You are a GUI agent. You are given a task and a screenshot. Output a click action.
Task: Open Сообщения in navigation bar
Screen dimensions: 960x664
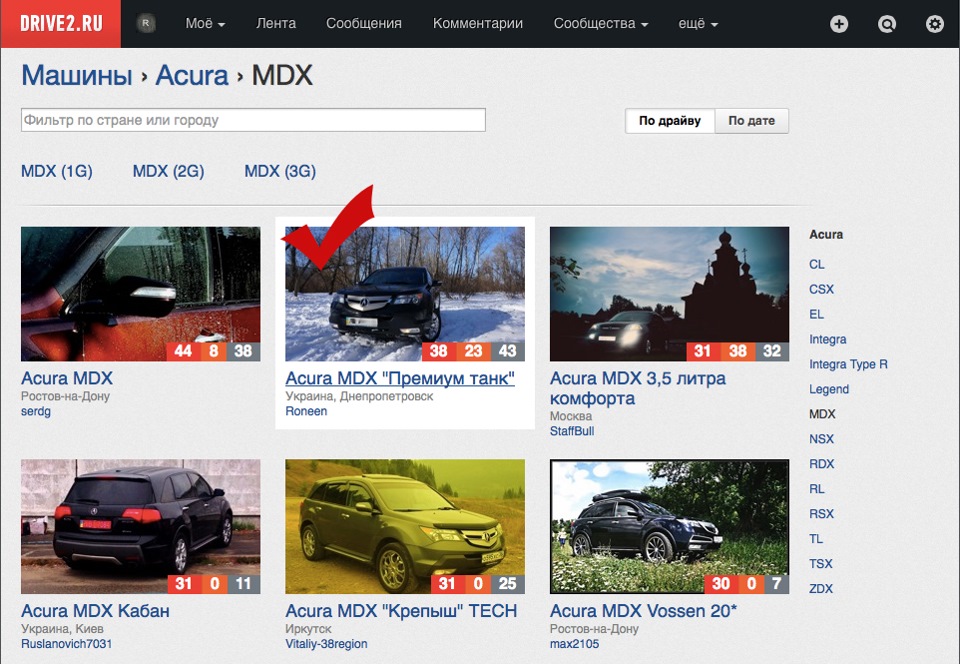click(x=364, y=23)
